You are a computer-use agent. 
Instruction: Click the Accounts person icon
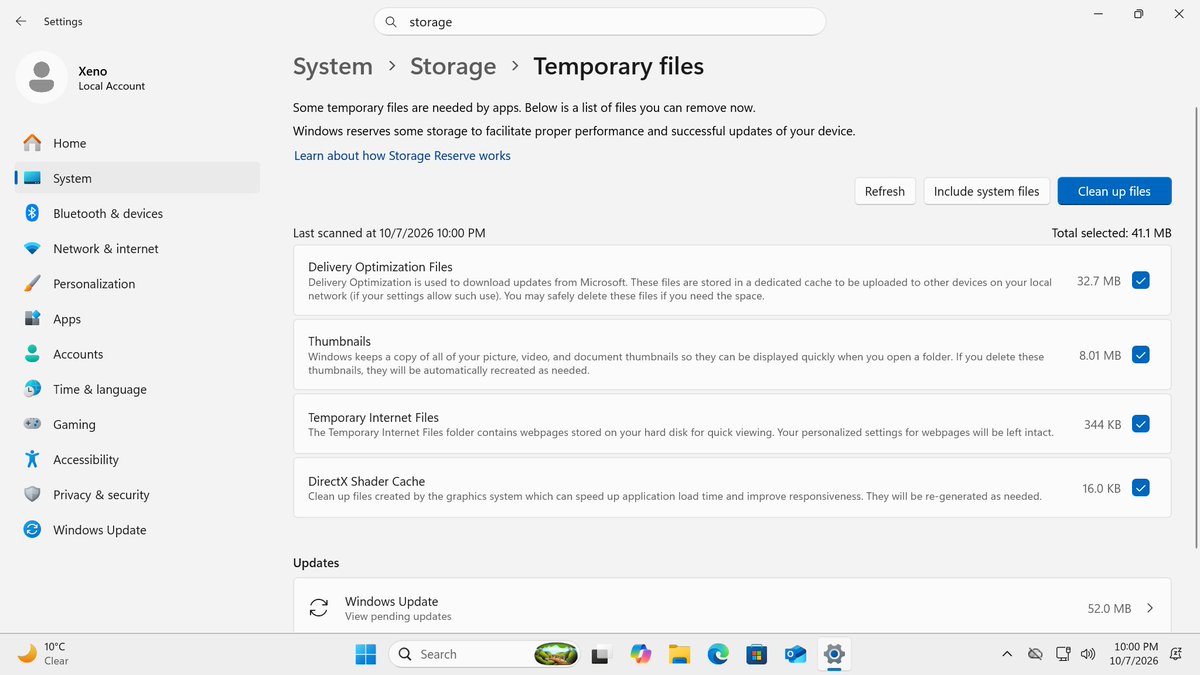32,354
